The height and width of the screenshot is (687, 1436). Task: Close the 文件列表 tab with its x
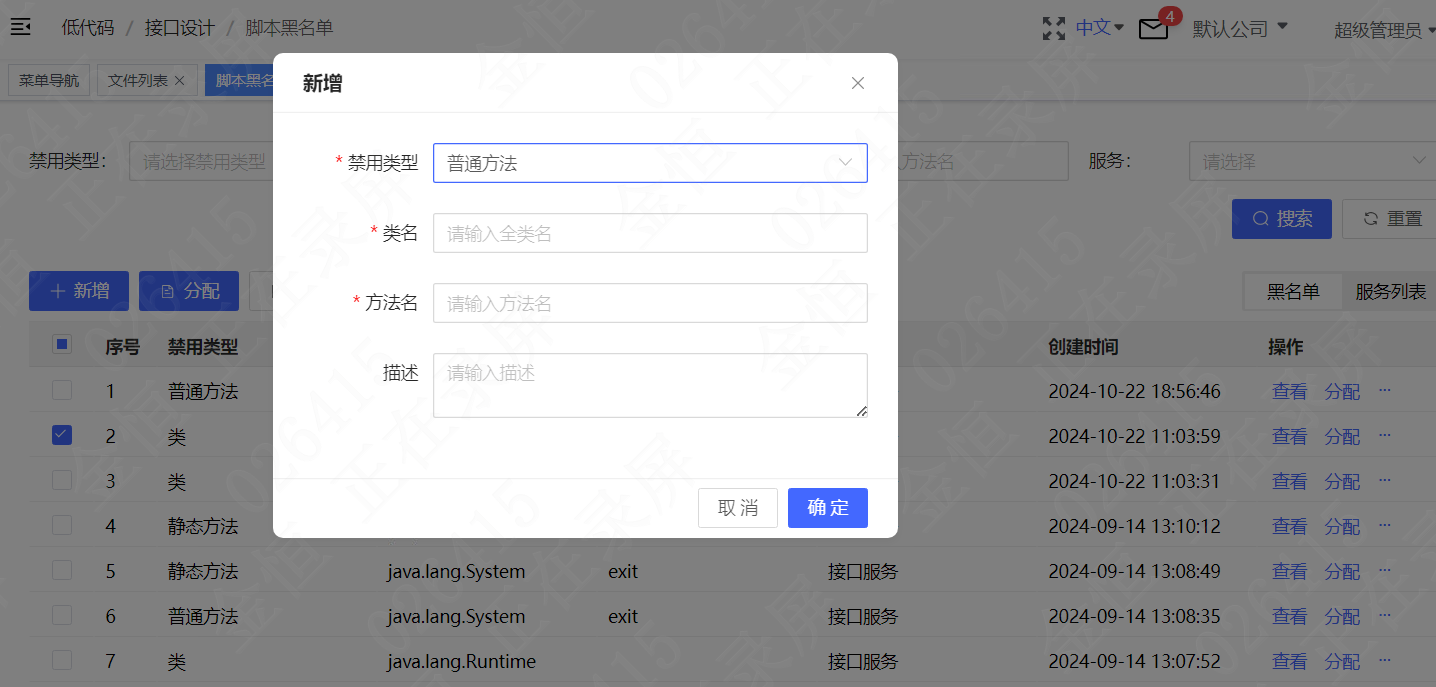coord(179,80)
